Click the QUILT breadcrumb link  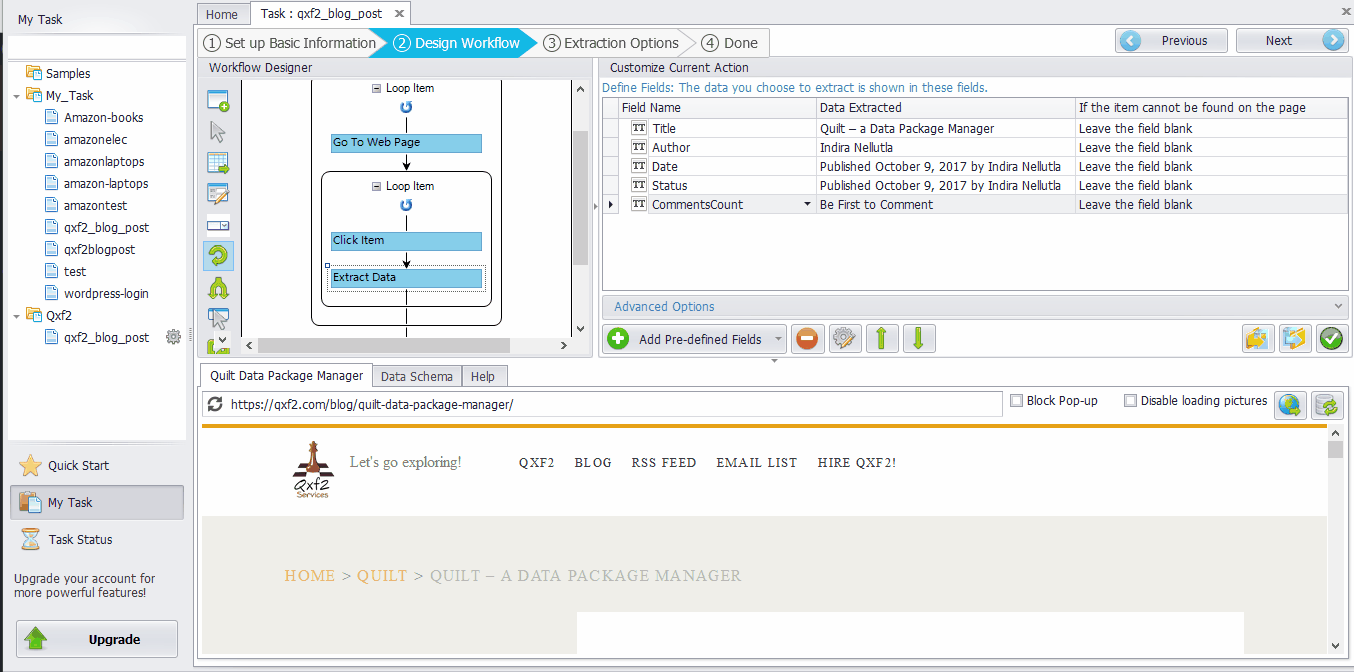coord(382,575)
